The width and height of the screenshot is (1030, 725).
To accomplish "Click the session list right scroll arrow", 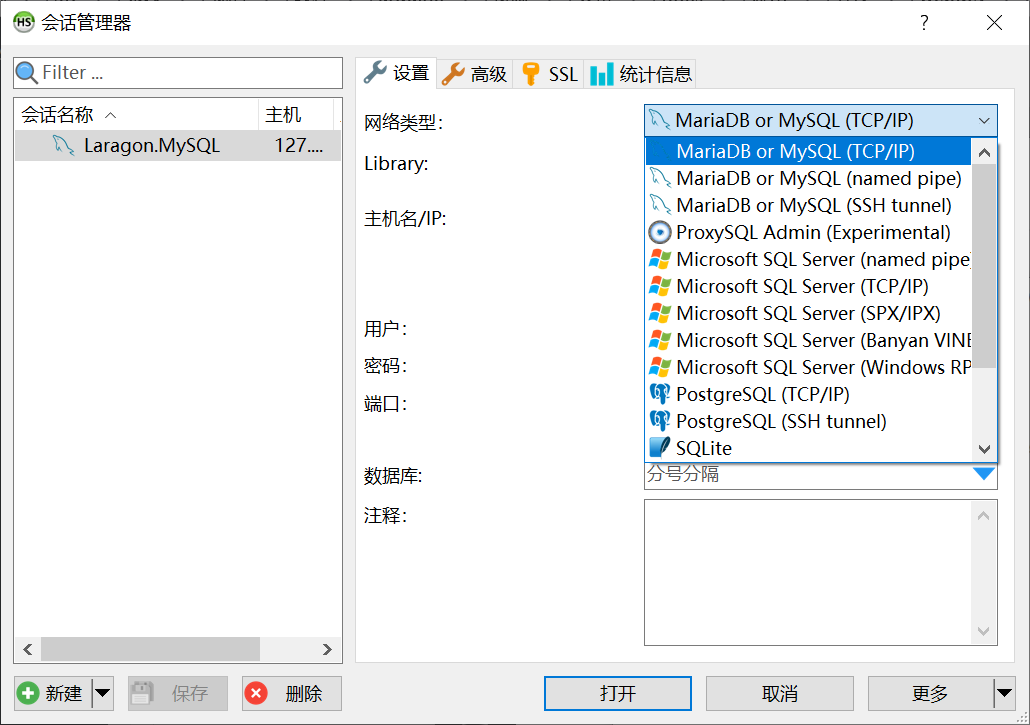I will [x=327, y=649].
